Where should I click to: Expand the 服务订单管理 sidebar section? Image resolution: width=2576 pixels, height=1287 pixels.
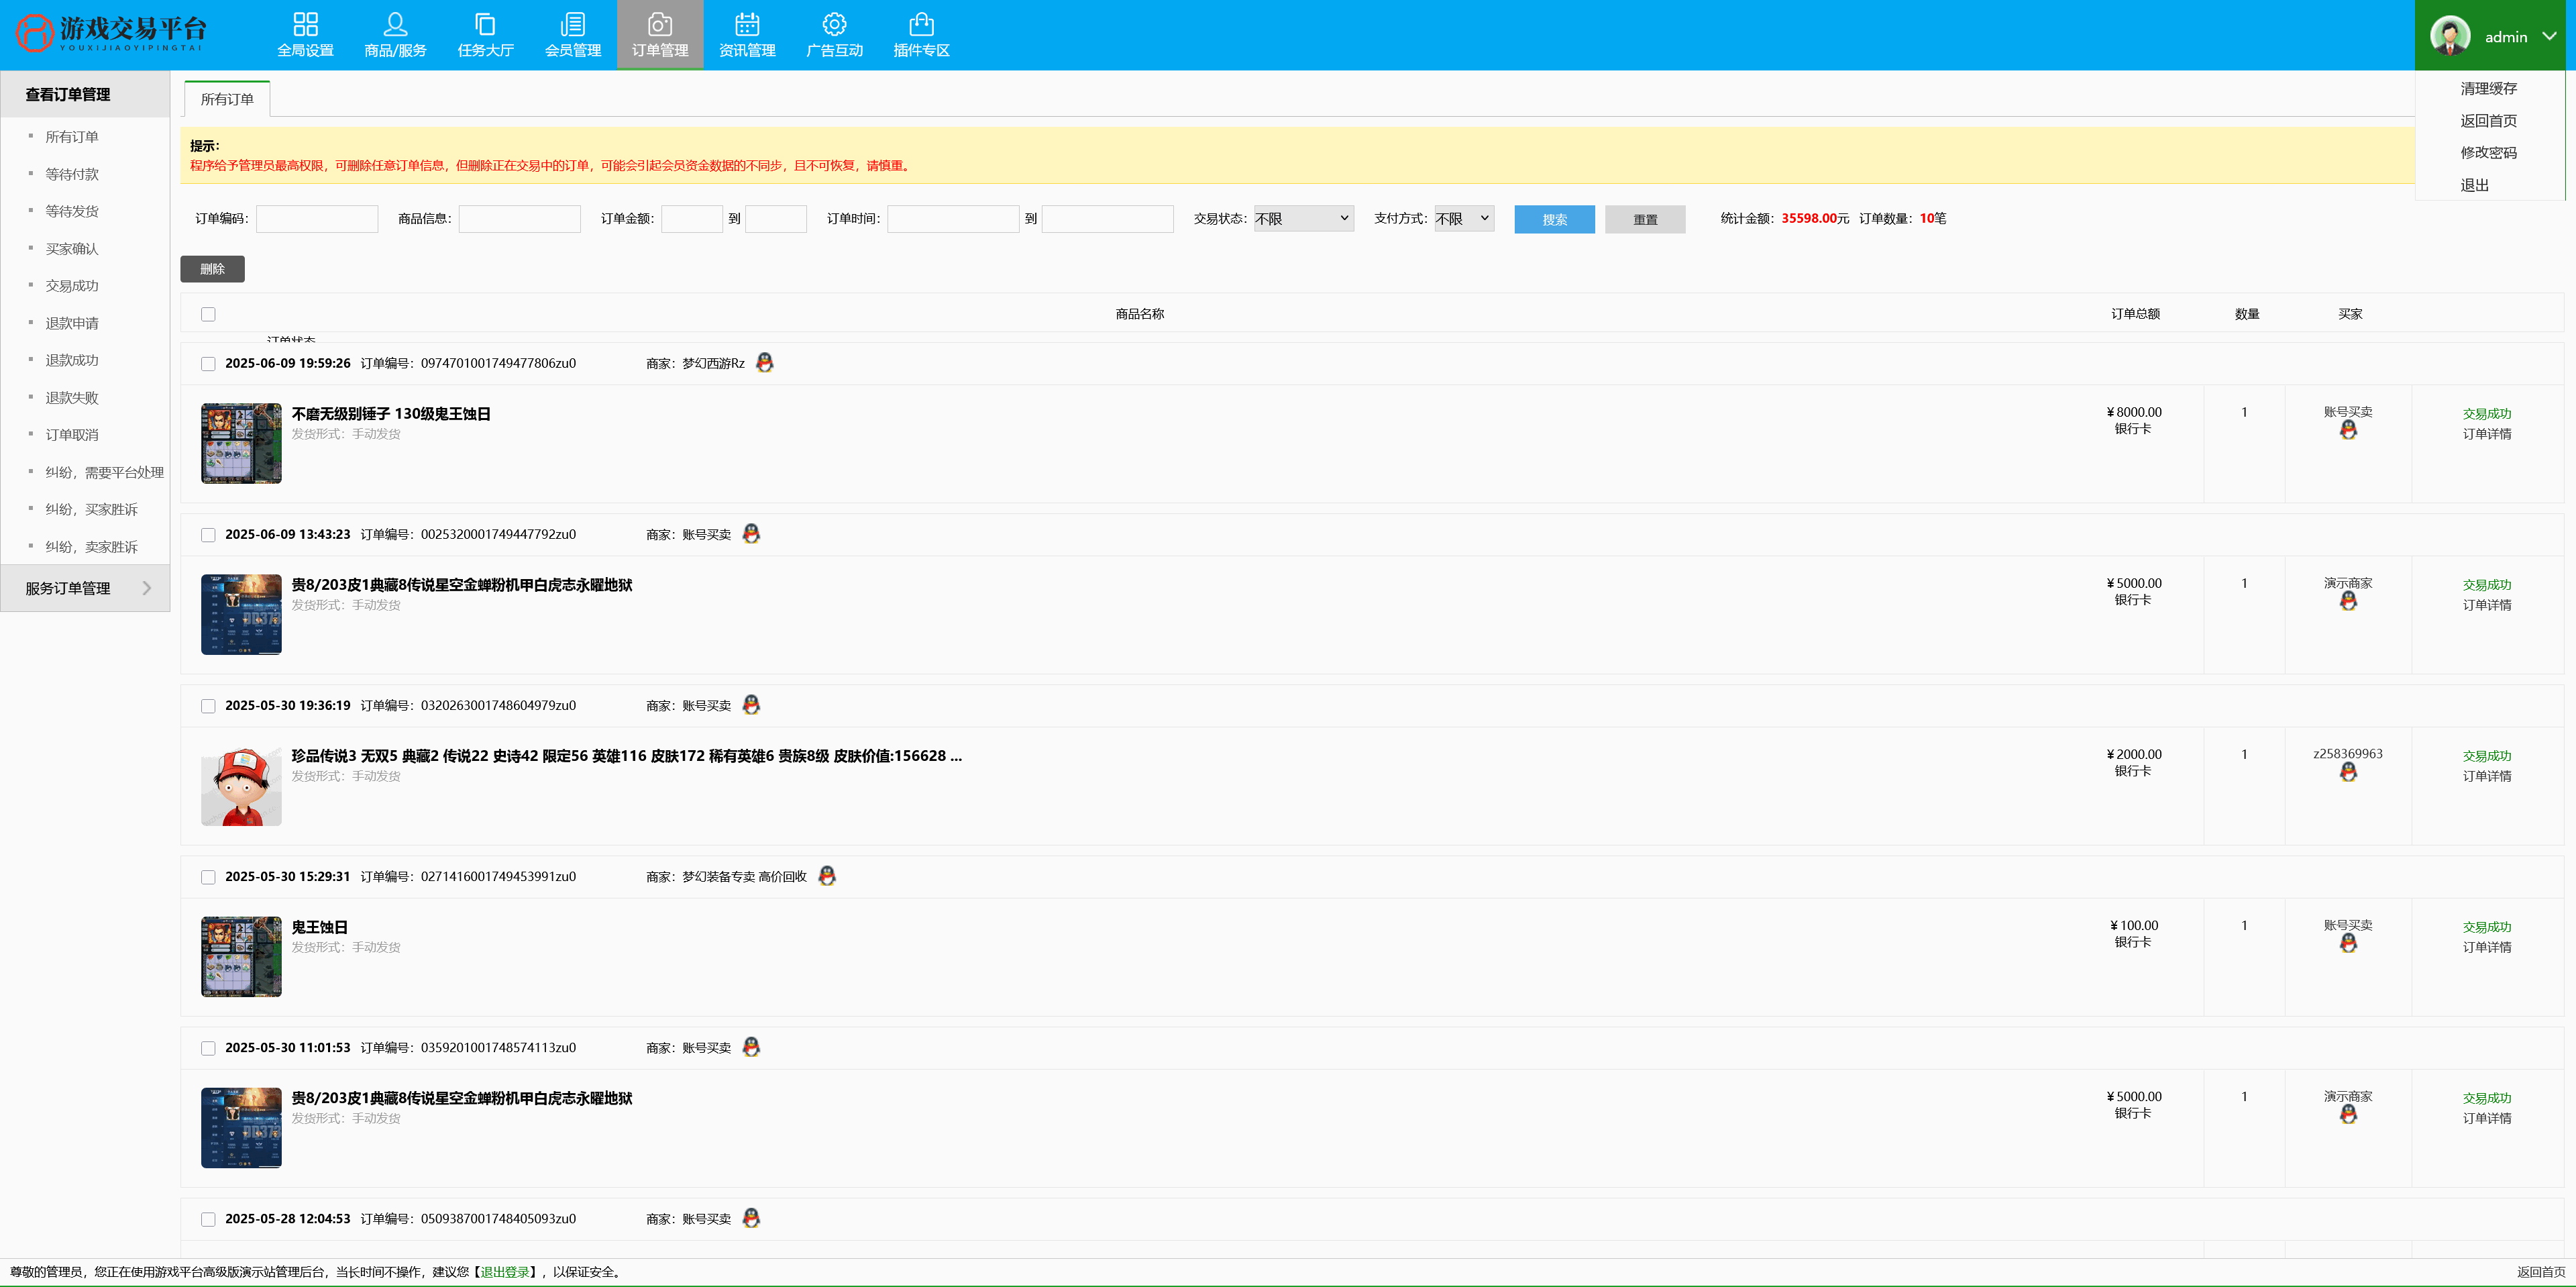coord(85,588)
